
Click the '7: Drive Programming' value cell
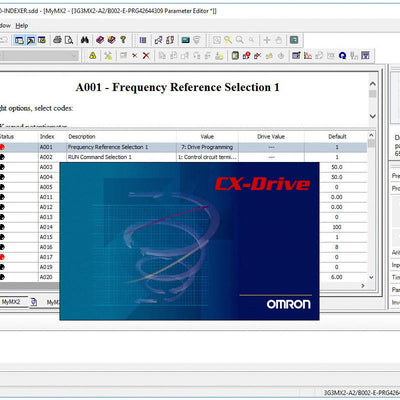207,147
